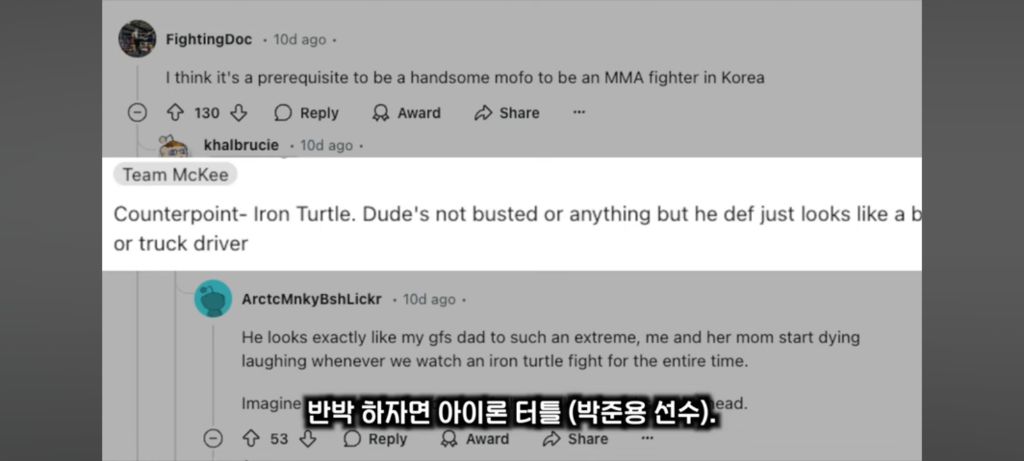Open khalbrucie's user profile link

point(240,145)
